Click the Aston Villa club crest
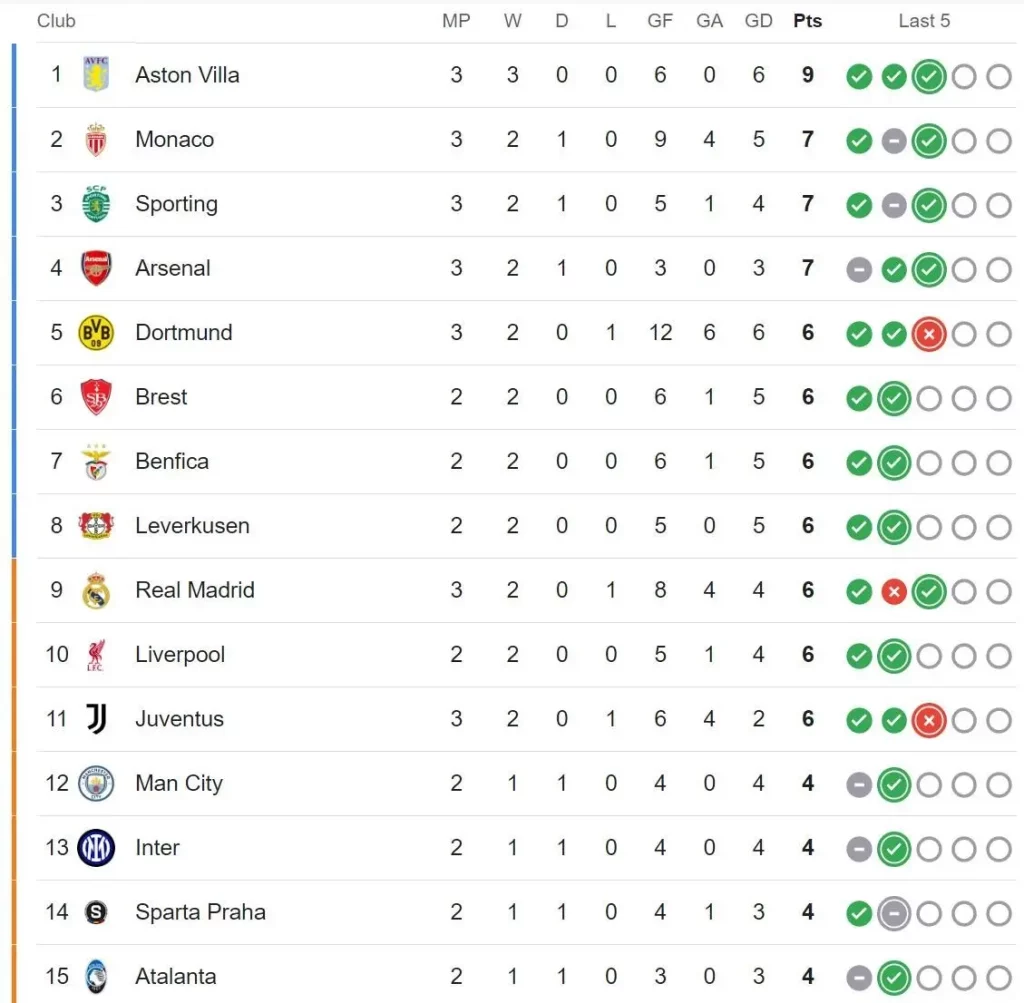Screen dimensions: 1024x1003 [96, 75]
